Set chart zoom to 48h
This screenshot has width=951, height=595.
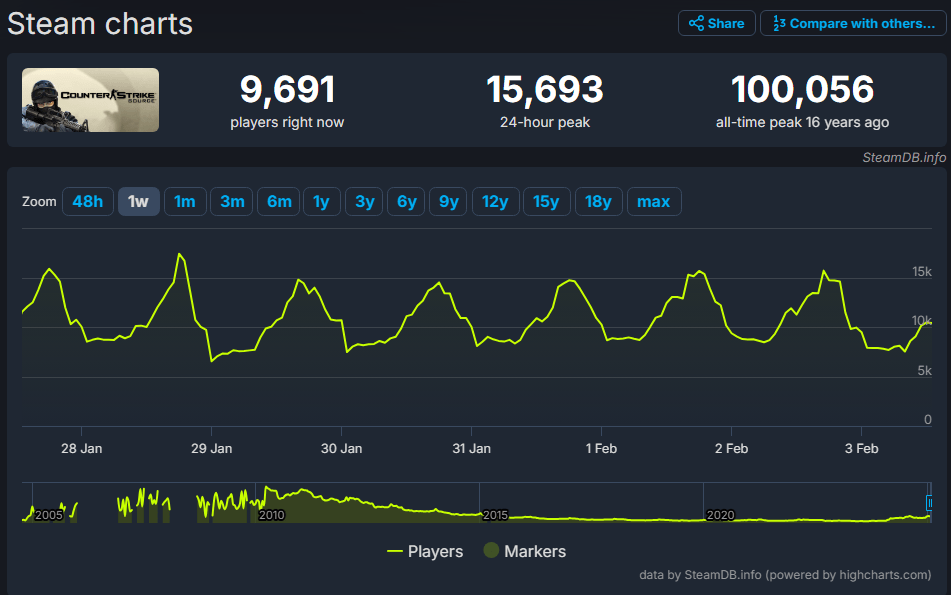pyautogui.click(x=87, y=201)
